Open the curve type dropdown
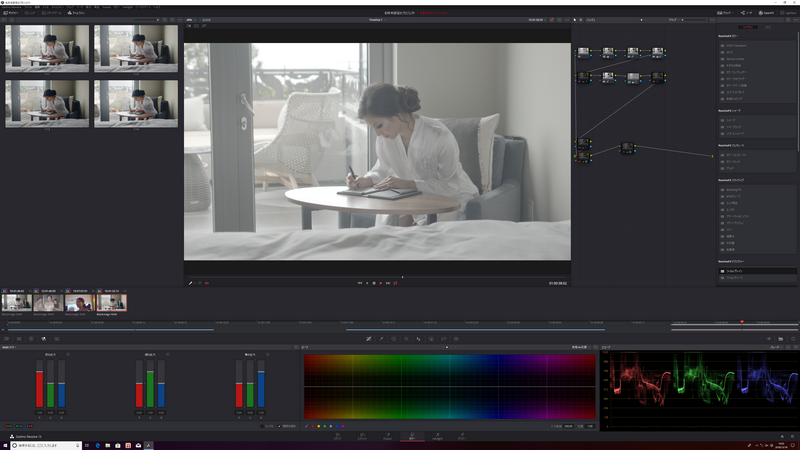 (581, 347)
